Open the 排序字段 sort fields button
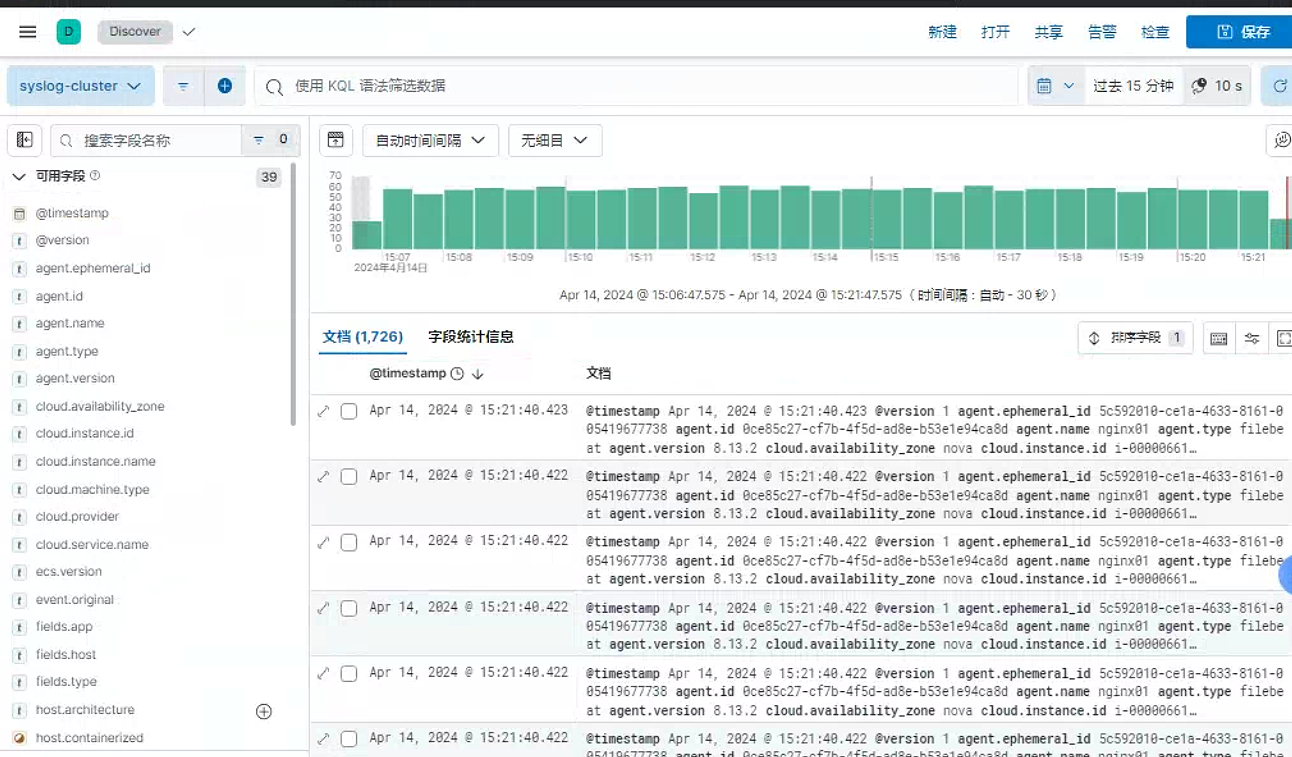 [x=1135, y=338]
